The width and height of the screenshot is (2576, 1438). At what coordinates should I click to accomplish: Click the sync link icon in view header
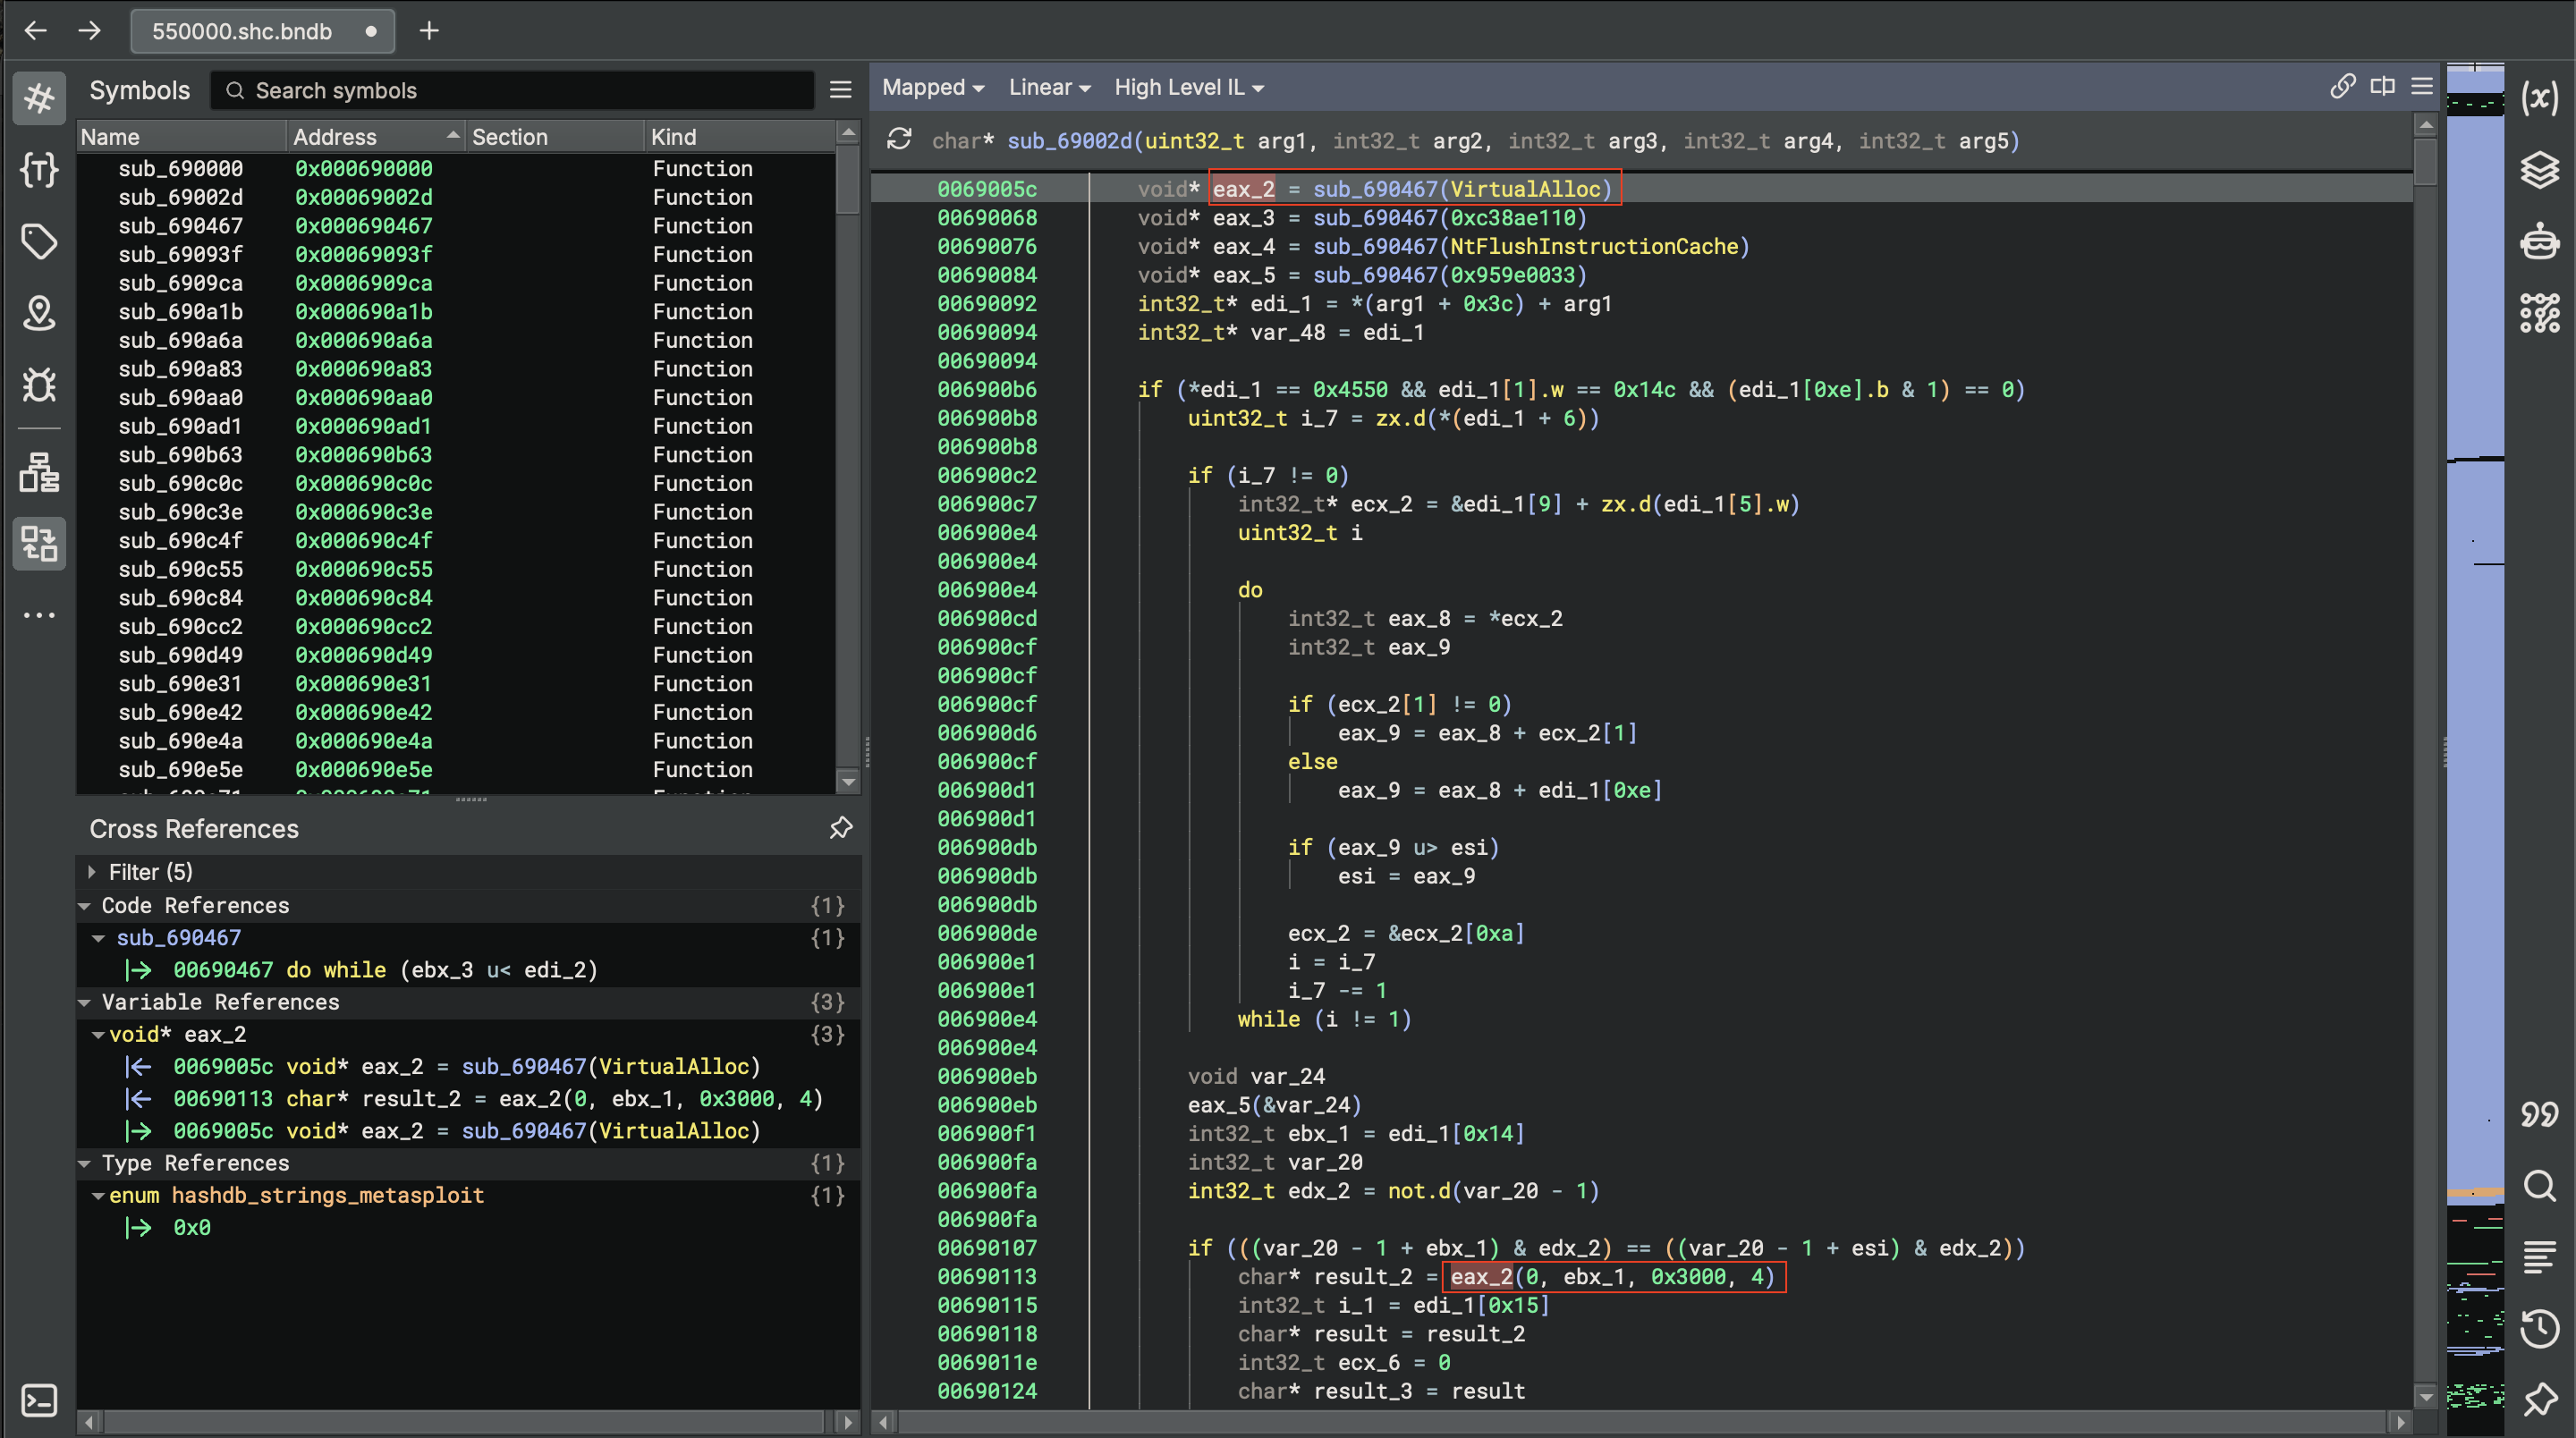2342,87
